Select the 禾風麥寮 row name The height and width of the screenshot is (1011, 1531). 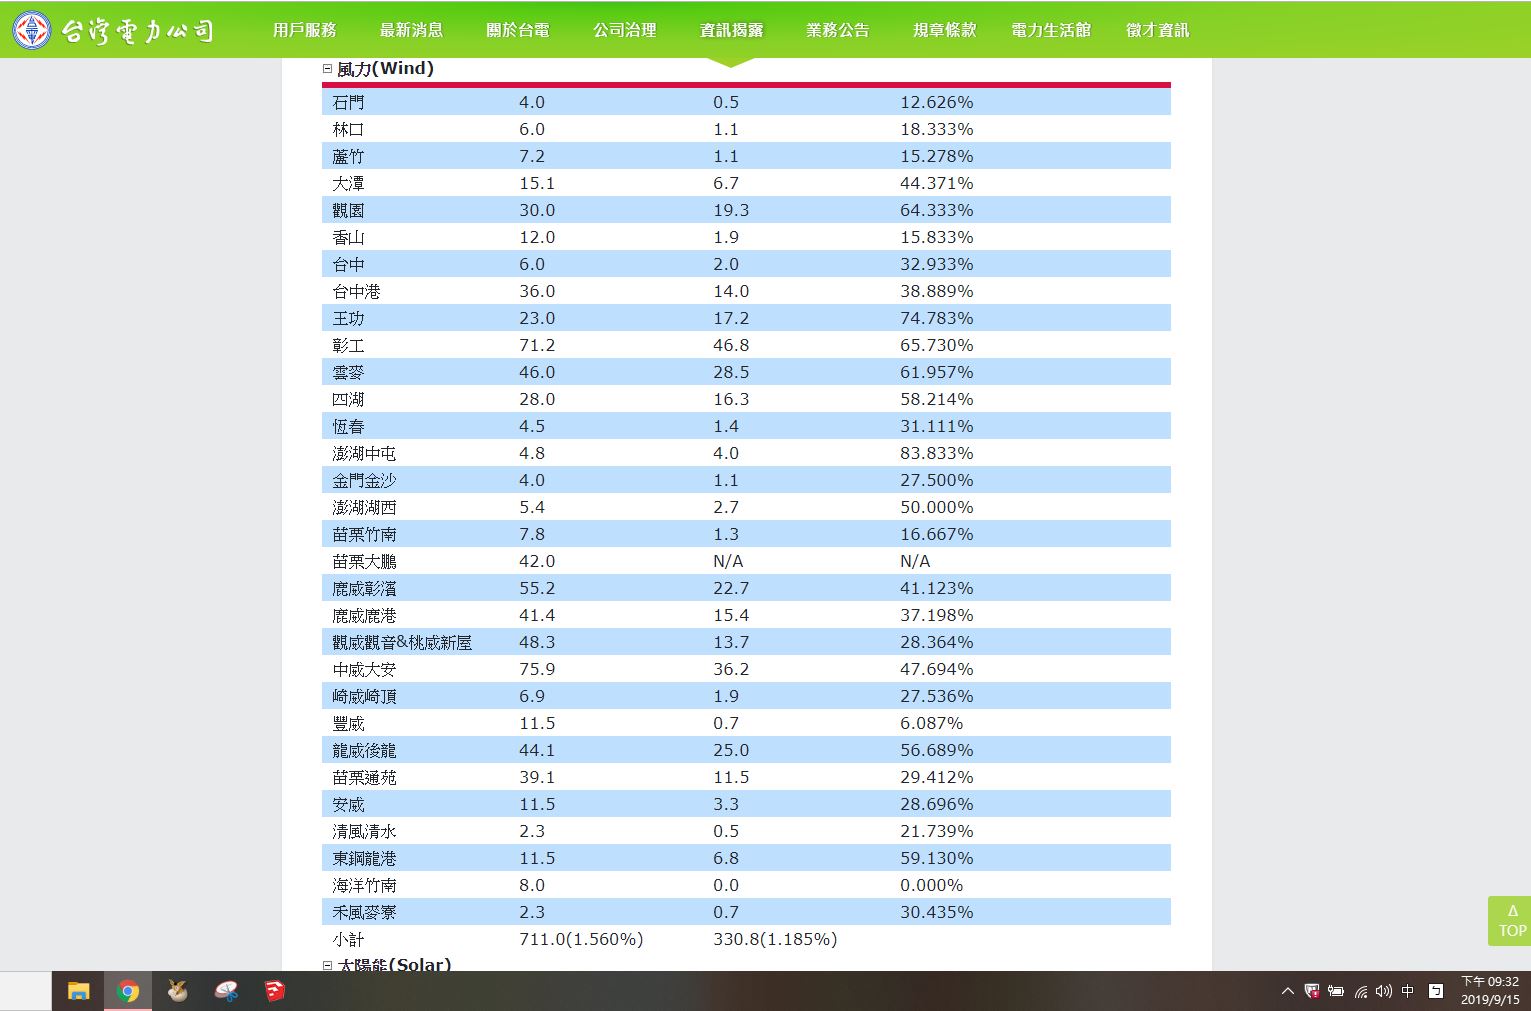[x=364, y=912]
